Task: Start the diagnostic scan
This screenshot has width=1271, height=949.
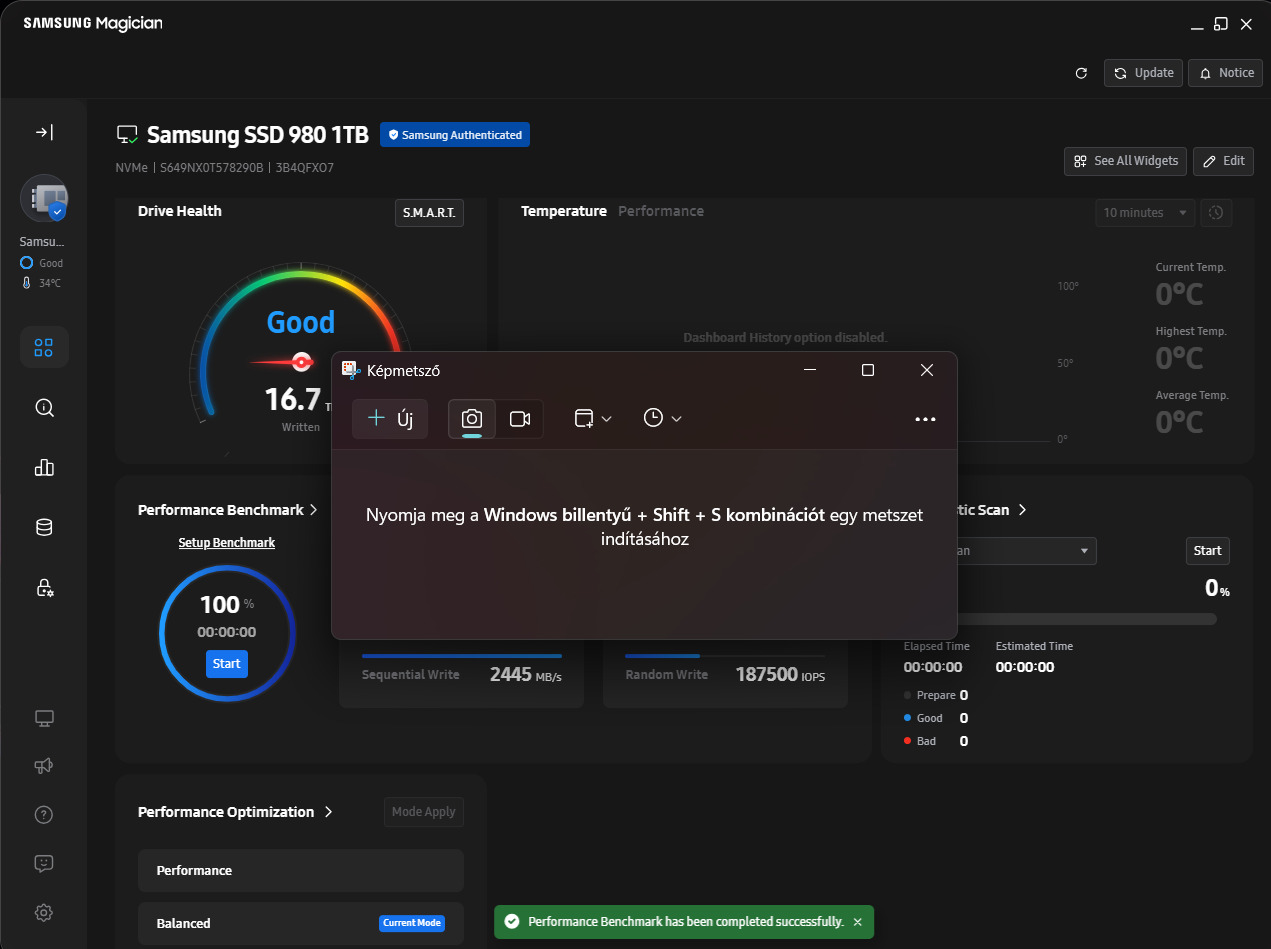Action: tap(1208, 551)
